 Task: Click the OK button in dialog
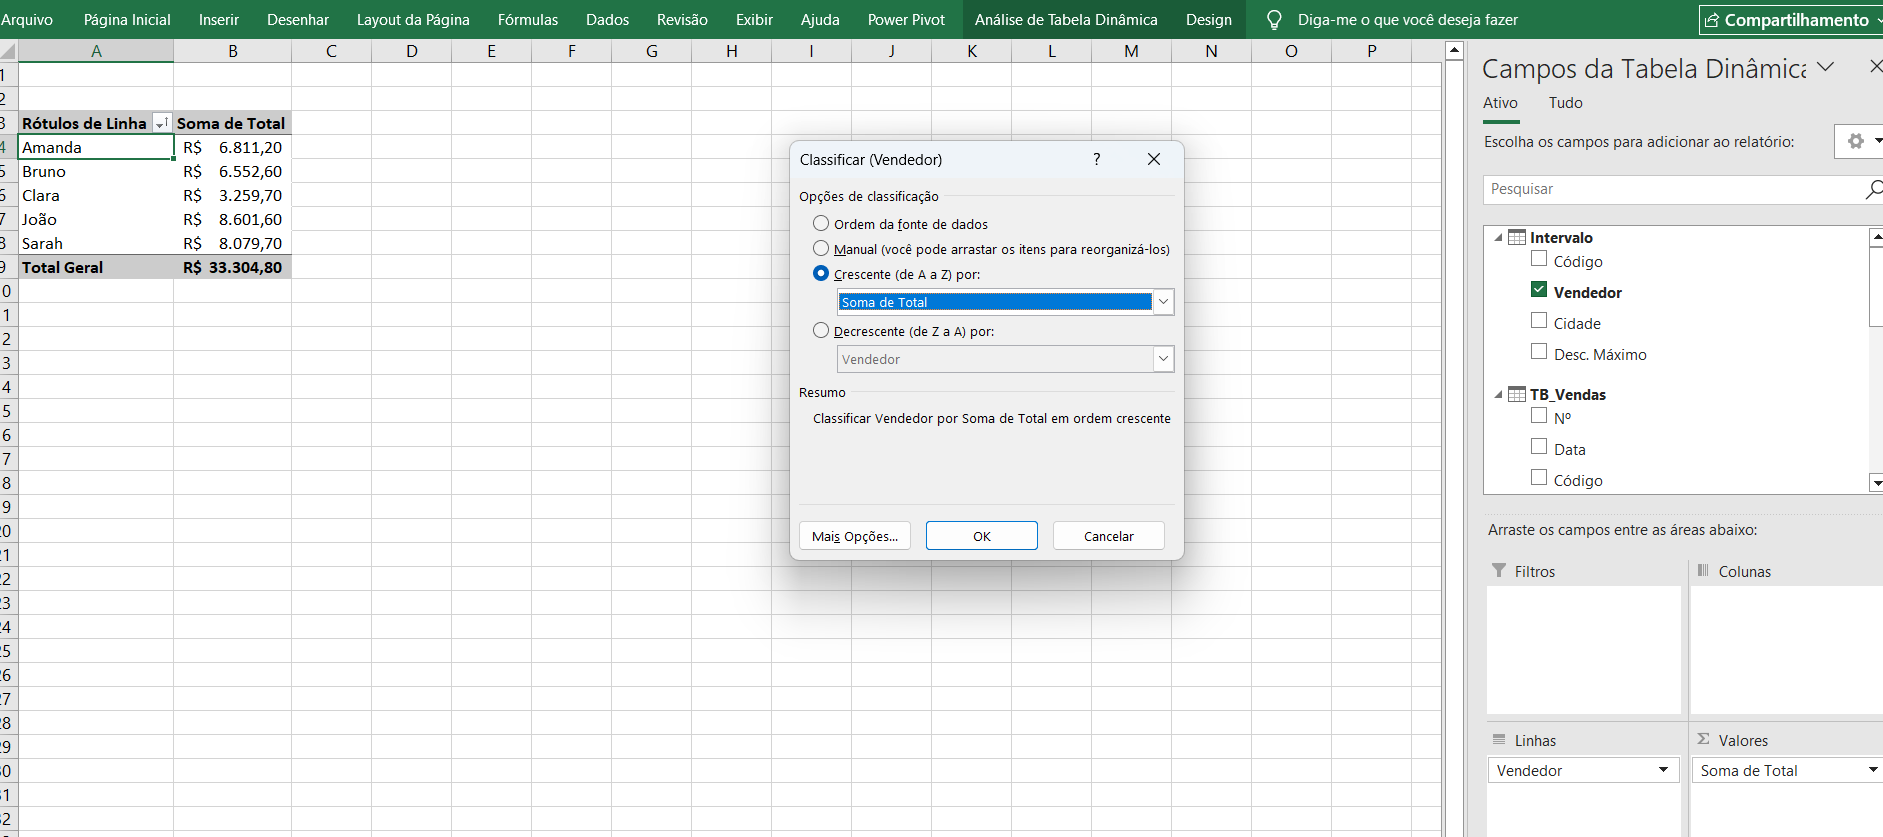pyautogui.click(x=982, y=536)
